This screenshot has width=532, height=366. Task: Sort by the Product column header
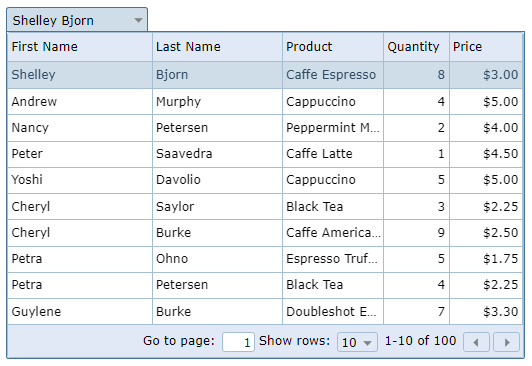[333, 47]
